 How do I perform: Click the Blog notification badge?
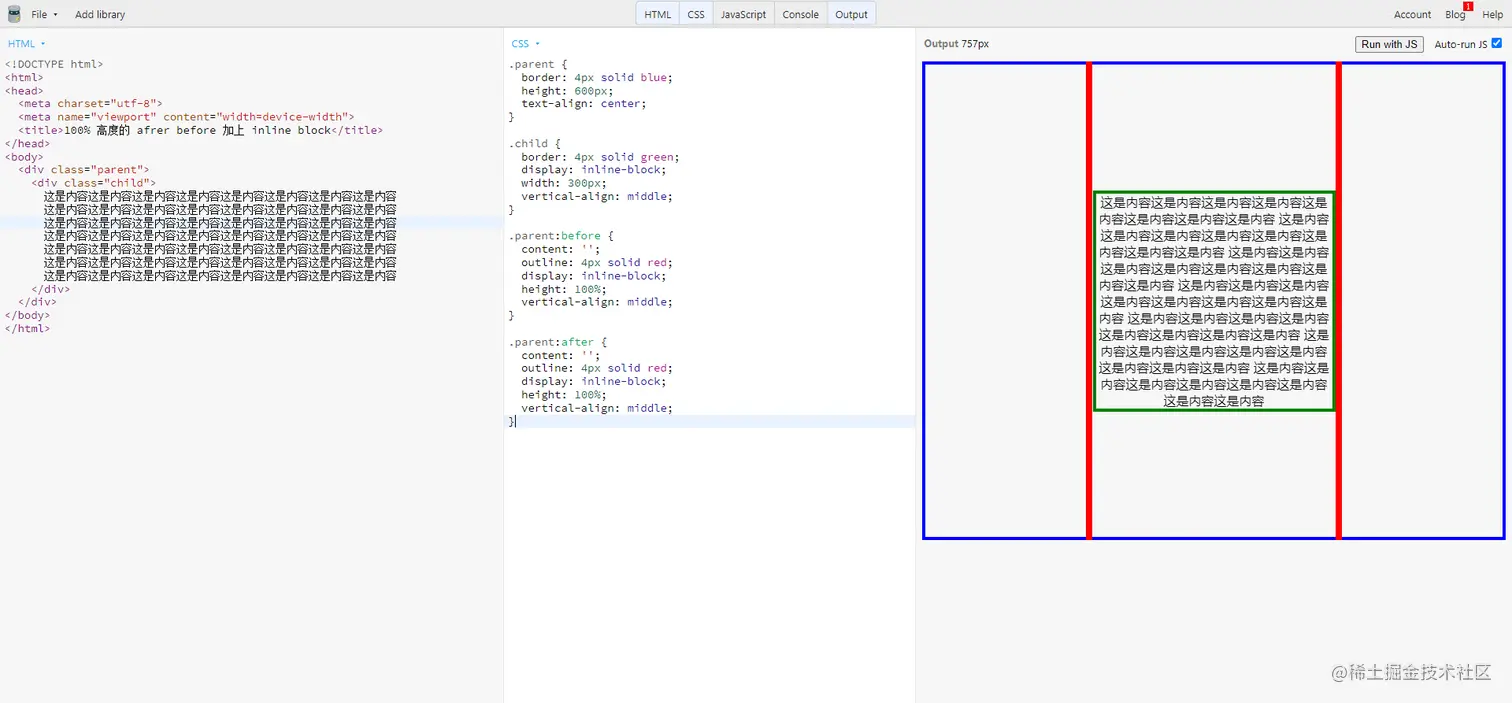coord(1468,6)
